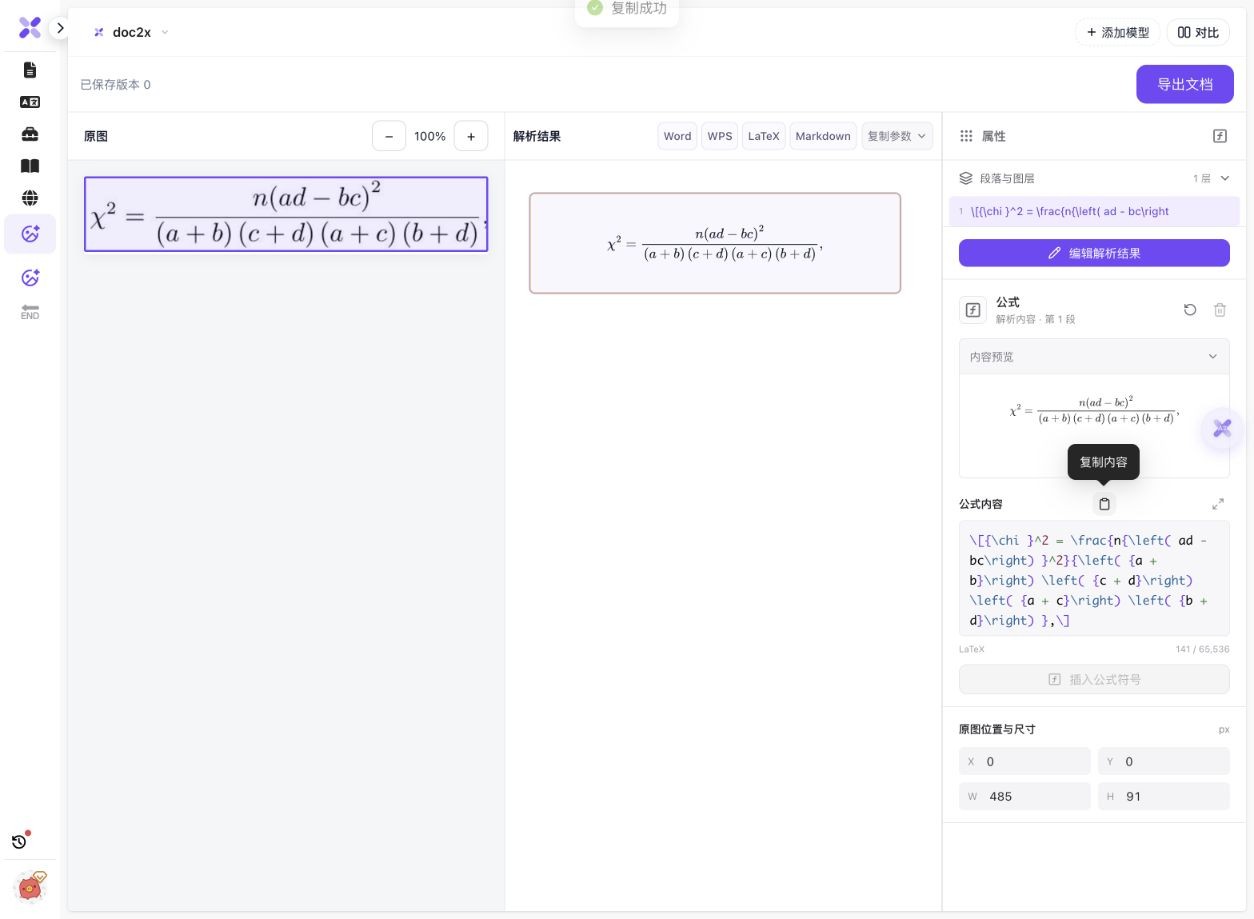Screen dimensions: 1254x919
Task: Select the WPS copy format
Action: pos(720,136)
